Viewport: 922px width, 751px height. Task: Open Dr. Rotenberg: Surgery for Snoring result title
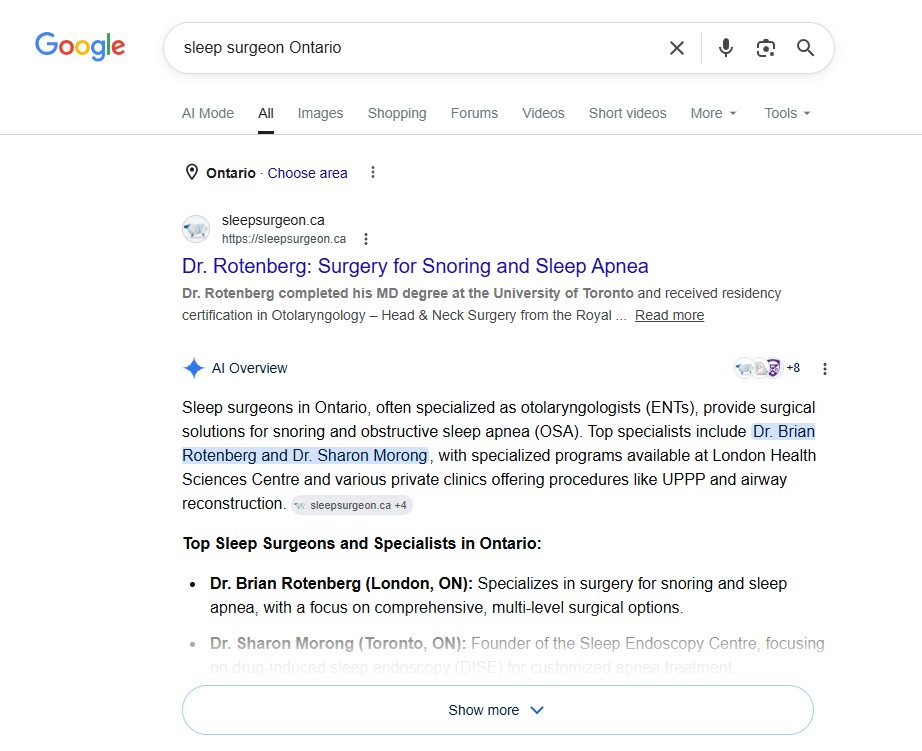click(415, 266)
